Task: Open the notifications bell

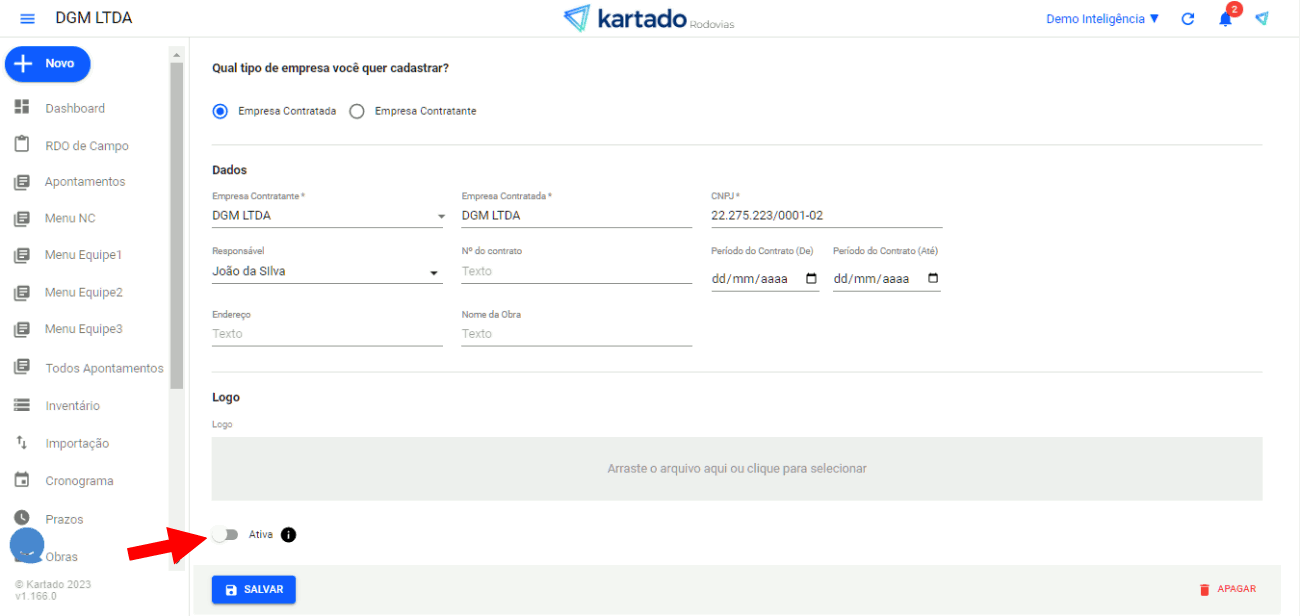Action: point(1225,19)
